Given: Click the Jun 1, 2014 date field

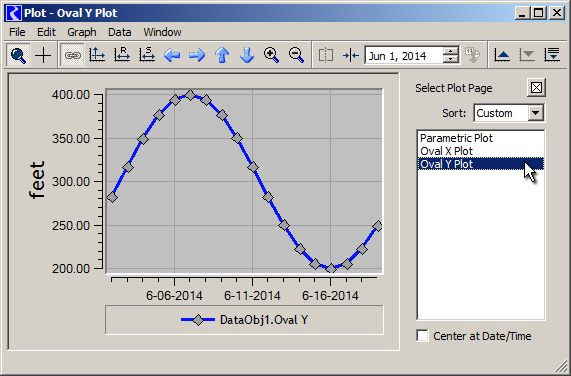Looking at the screenshot, I should point(404,56).
